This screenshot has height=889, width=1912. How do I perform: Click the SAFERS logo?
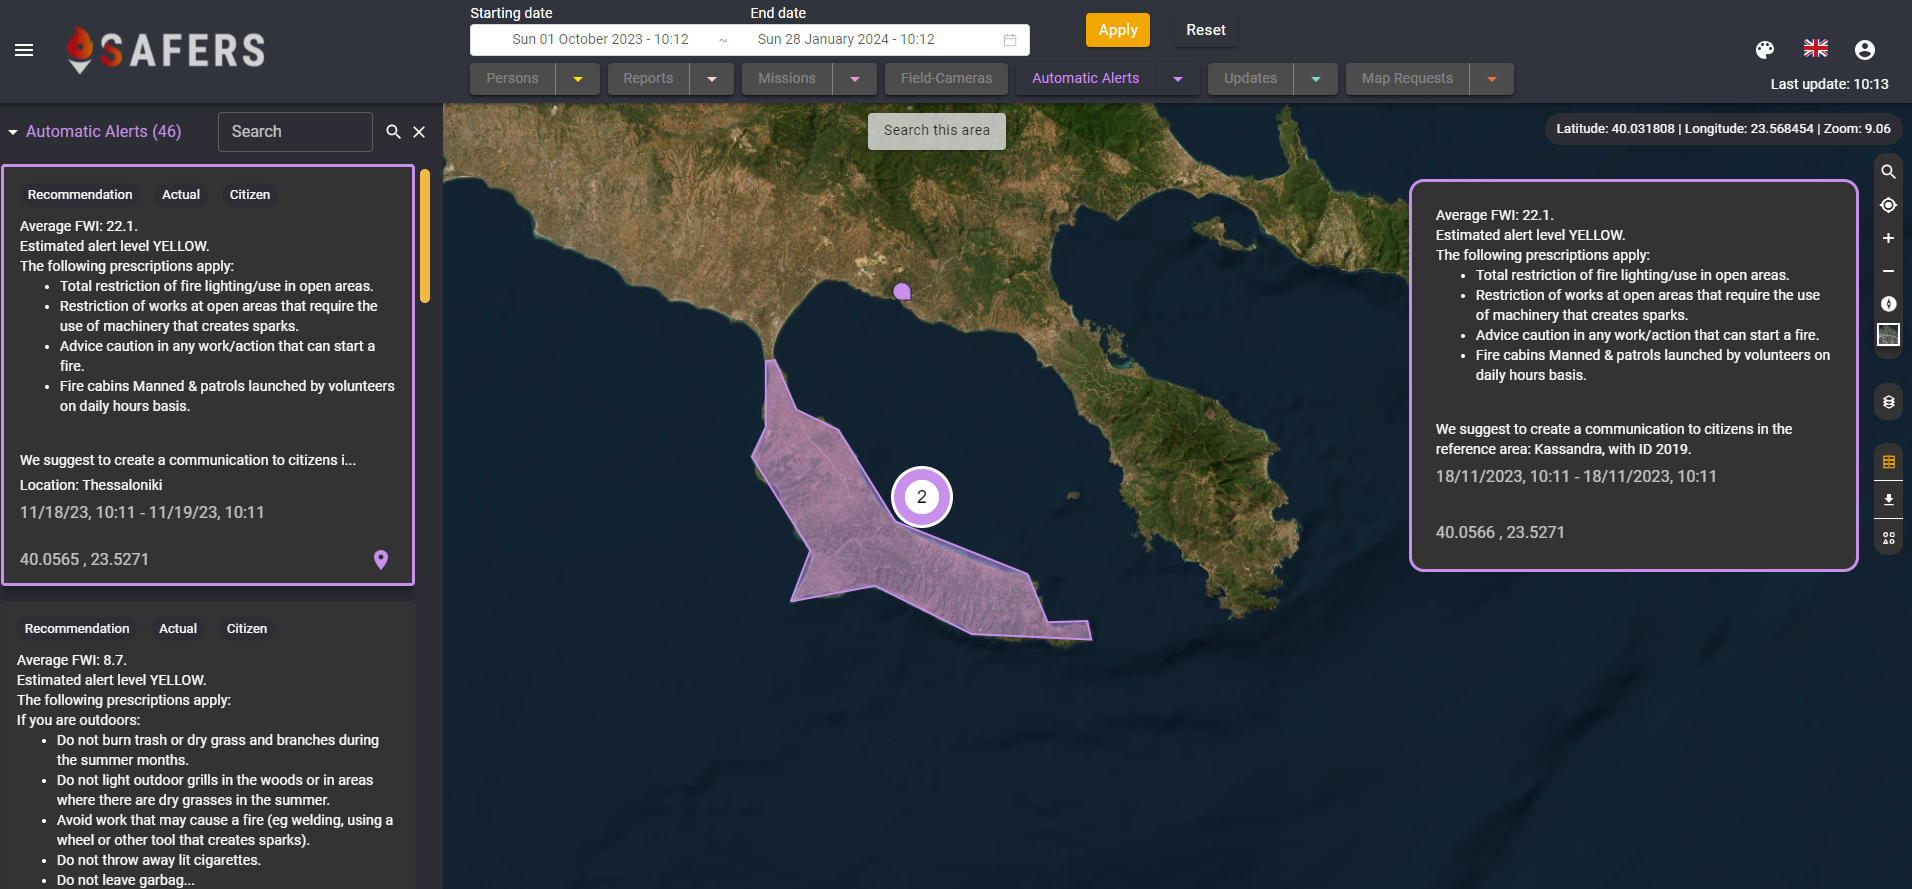pos(166,50)
